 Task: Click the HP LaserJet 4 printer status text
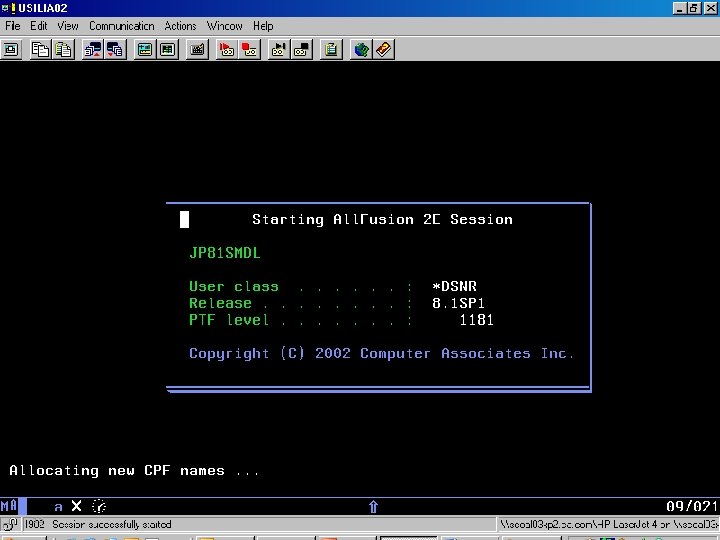(x=609, y=524)
